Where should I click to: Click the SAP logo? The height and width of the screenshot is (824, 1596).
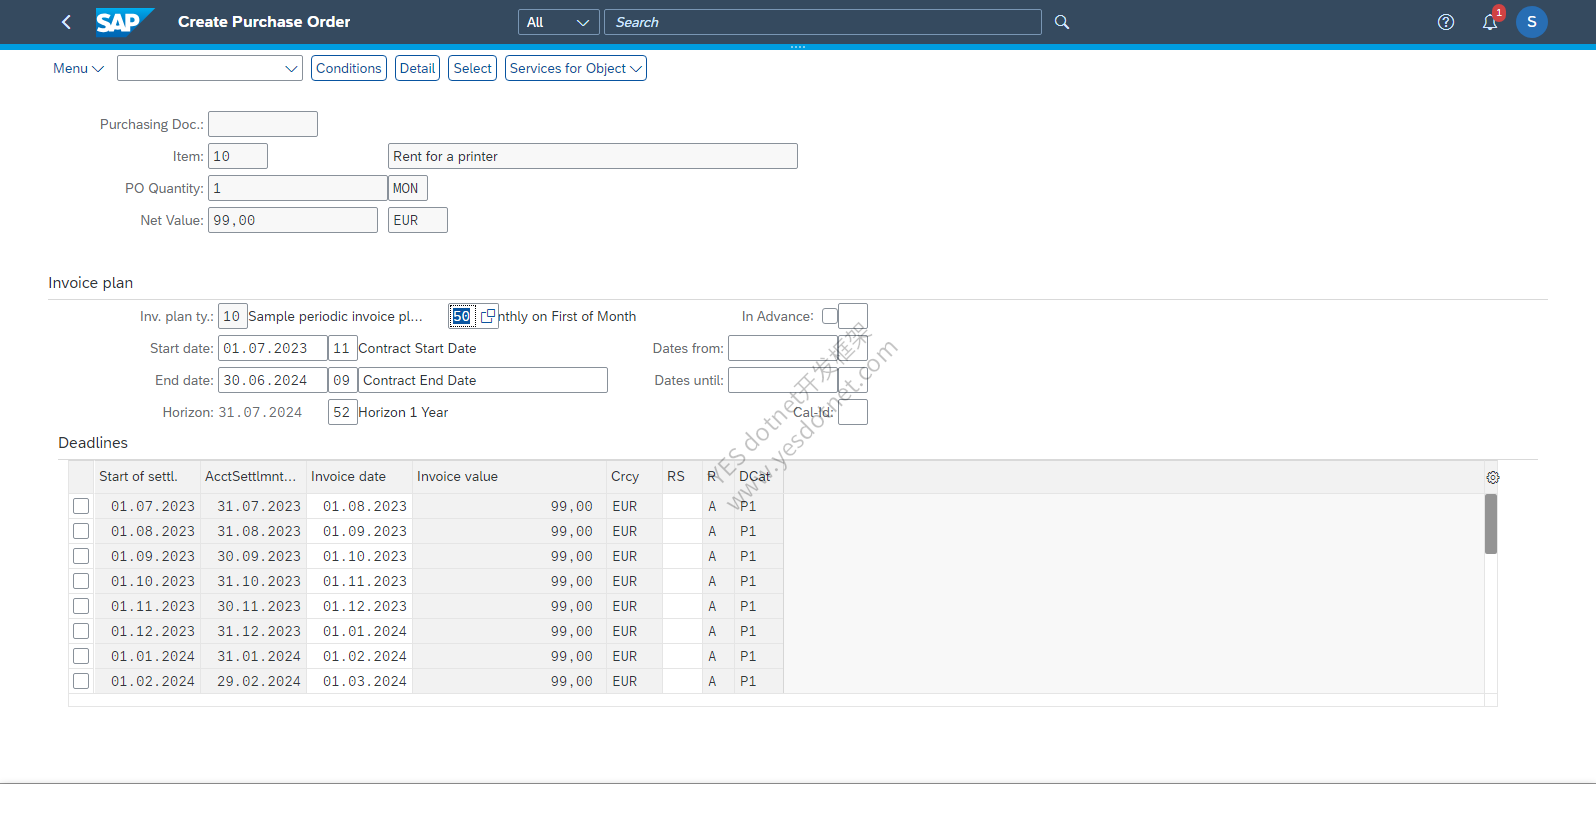pos(124,22)
